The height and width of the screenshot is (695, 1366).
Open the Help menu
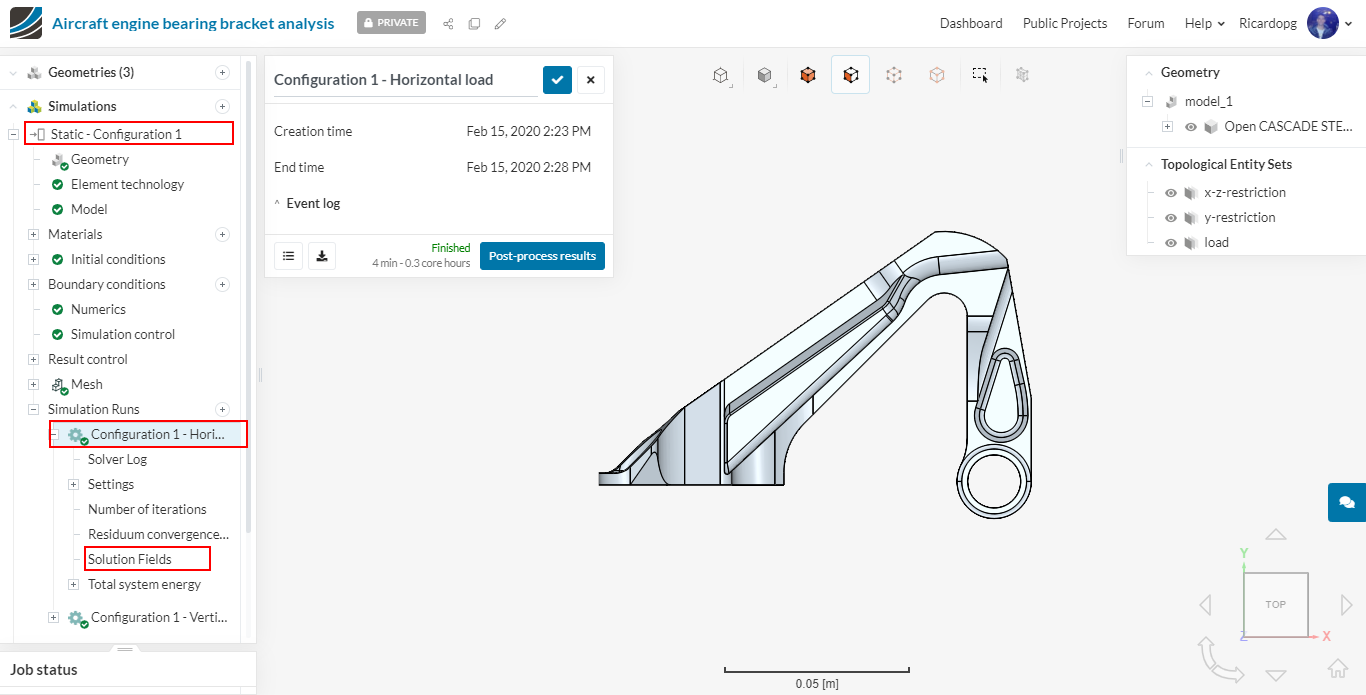click(1204, 23)
